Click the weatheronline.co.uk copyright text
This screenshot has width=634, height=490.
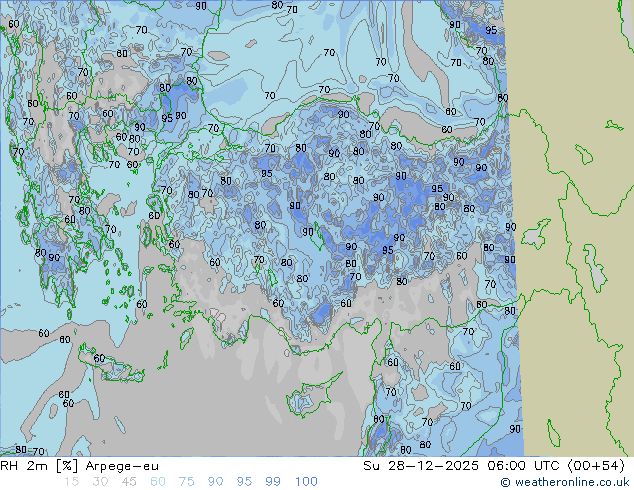point(565,482)
